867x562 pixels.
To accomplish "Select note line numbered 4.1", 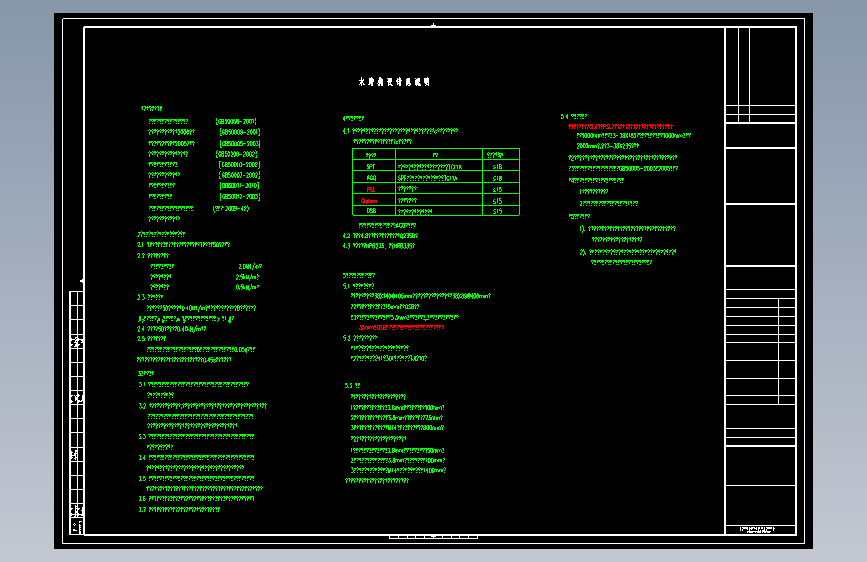I will point(400,131).
